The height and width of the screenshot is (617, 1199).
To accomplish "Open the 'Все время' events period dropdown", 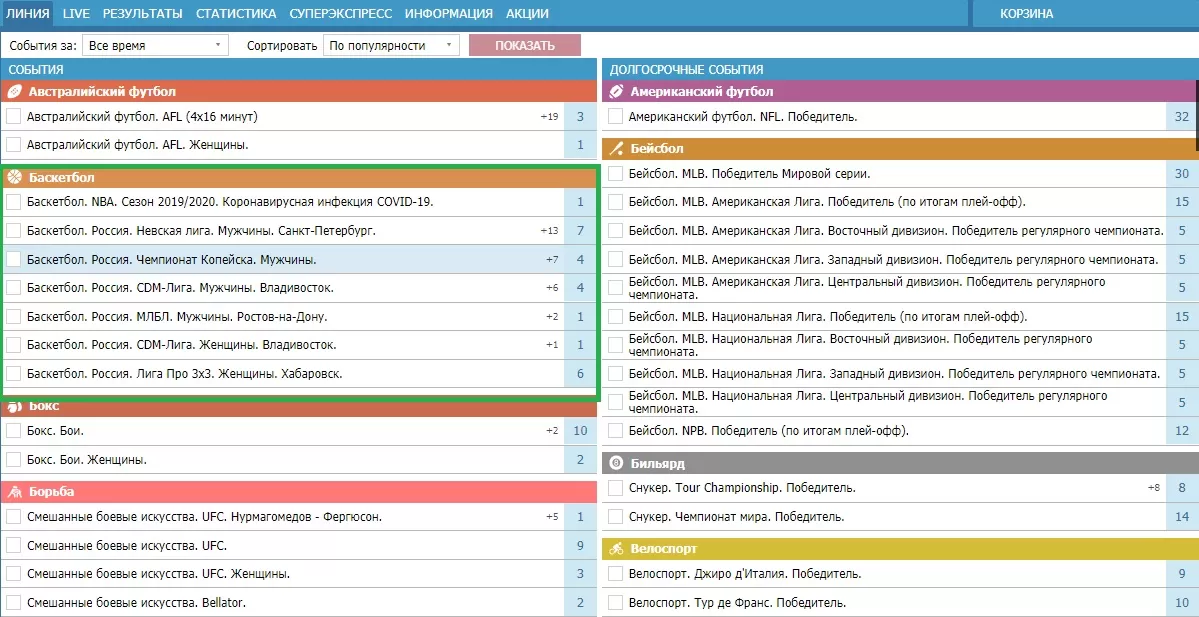I will (155, 45).
